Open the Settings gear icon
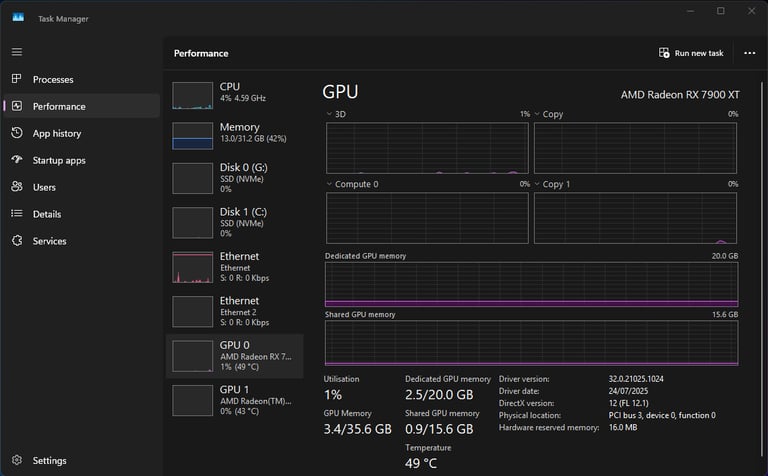768x476 pixels. click(x=17, y=461)
